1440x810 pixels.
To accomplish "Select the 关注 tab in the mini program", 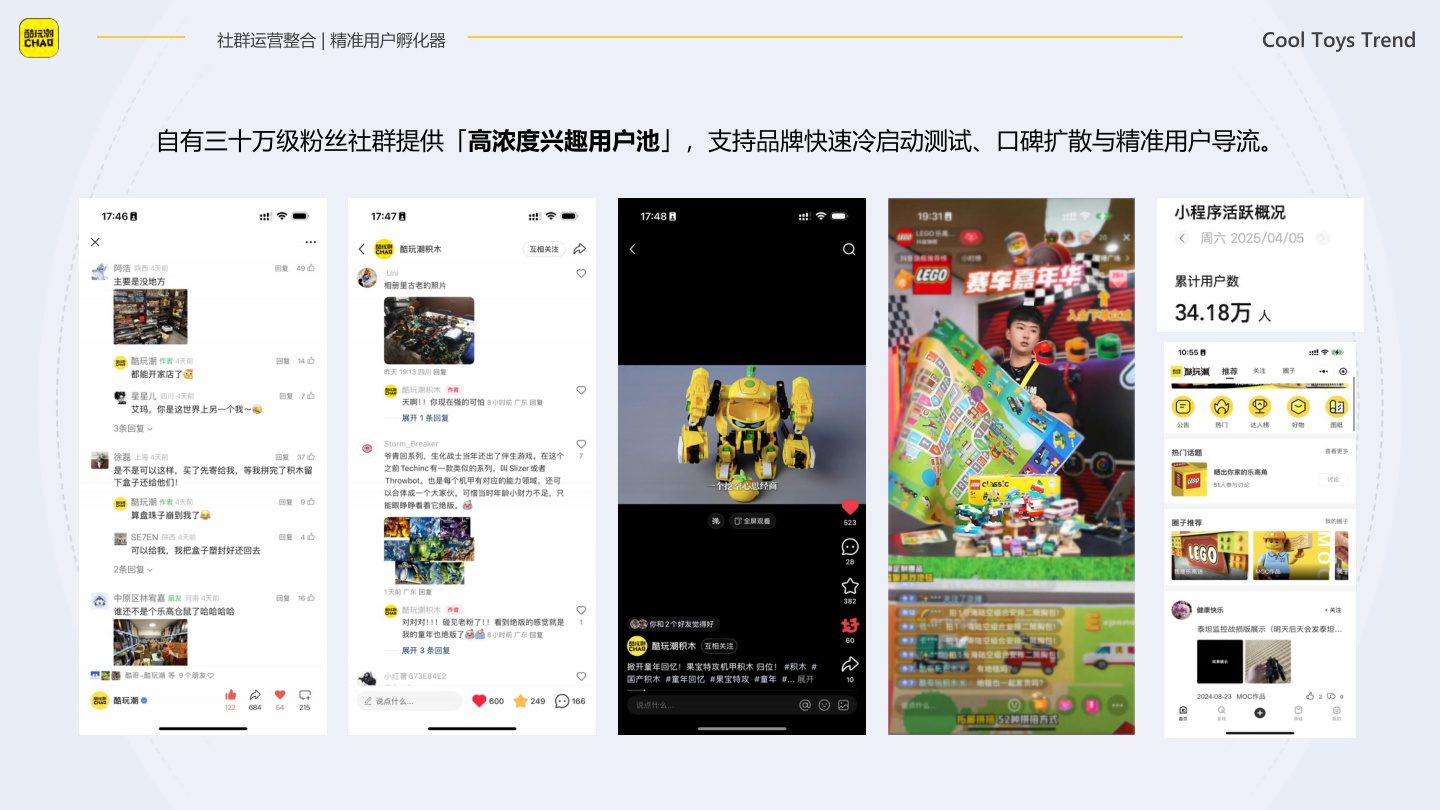I will (1259, 371).
